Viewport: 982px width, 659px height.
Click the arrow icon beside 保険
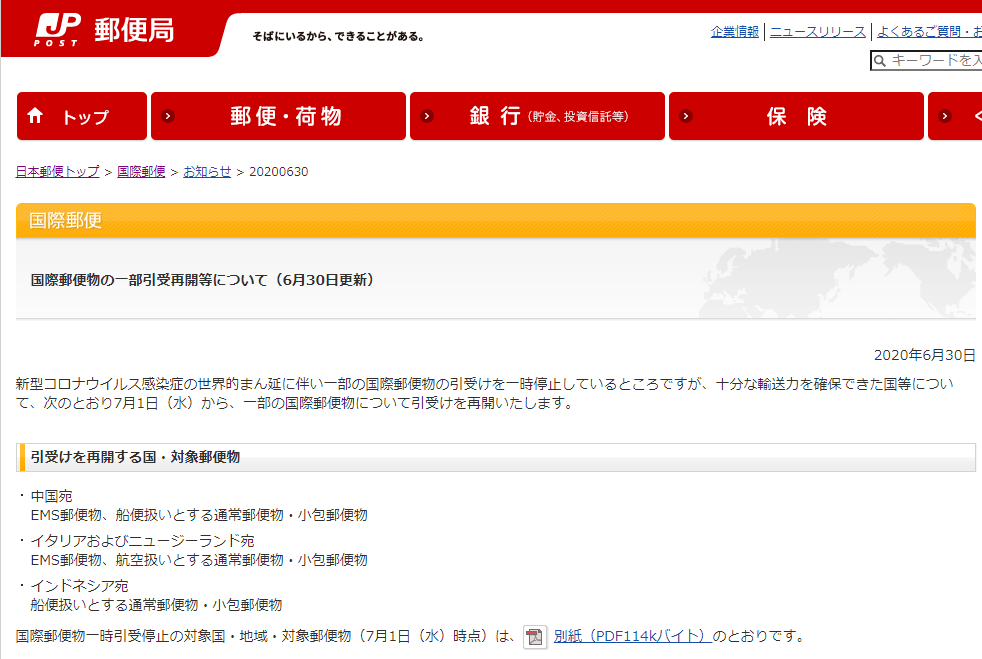coord(686,116)
